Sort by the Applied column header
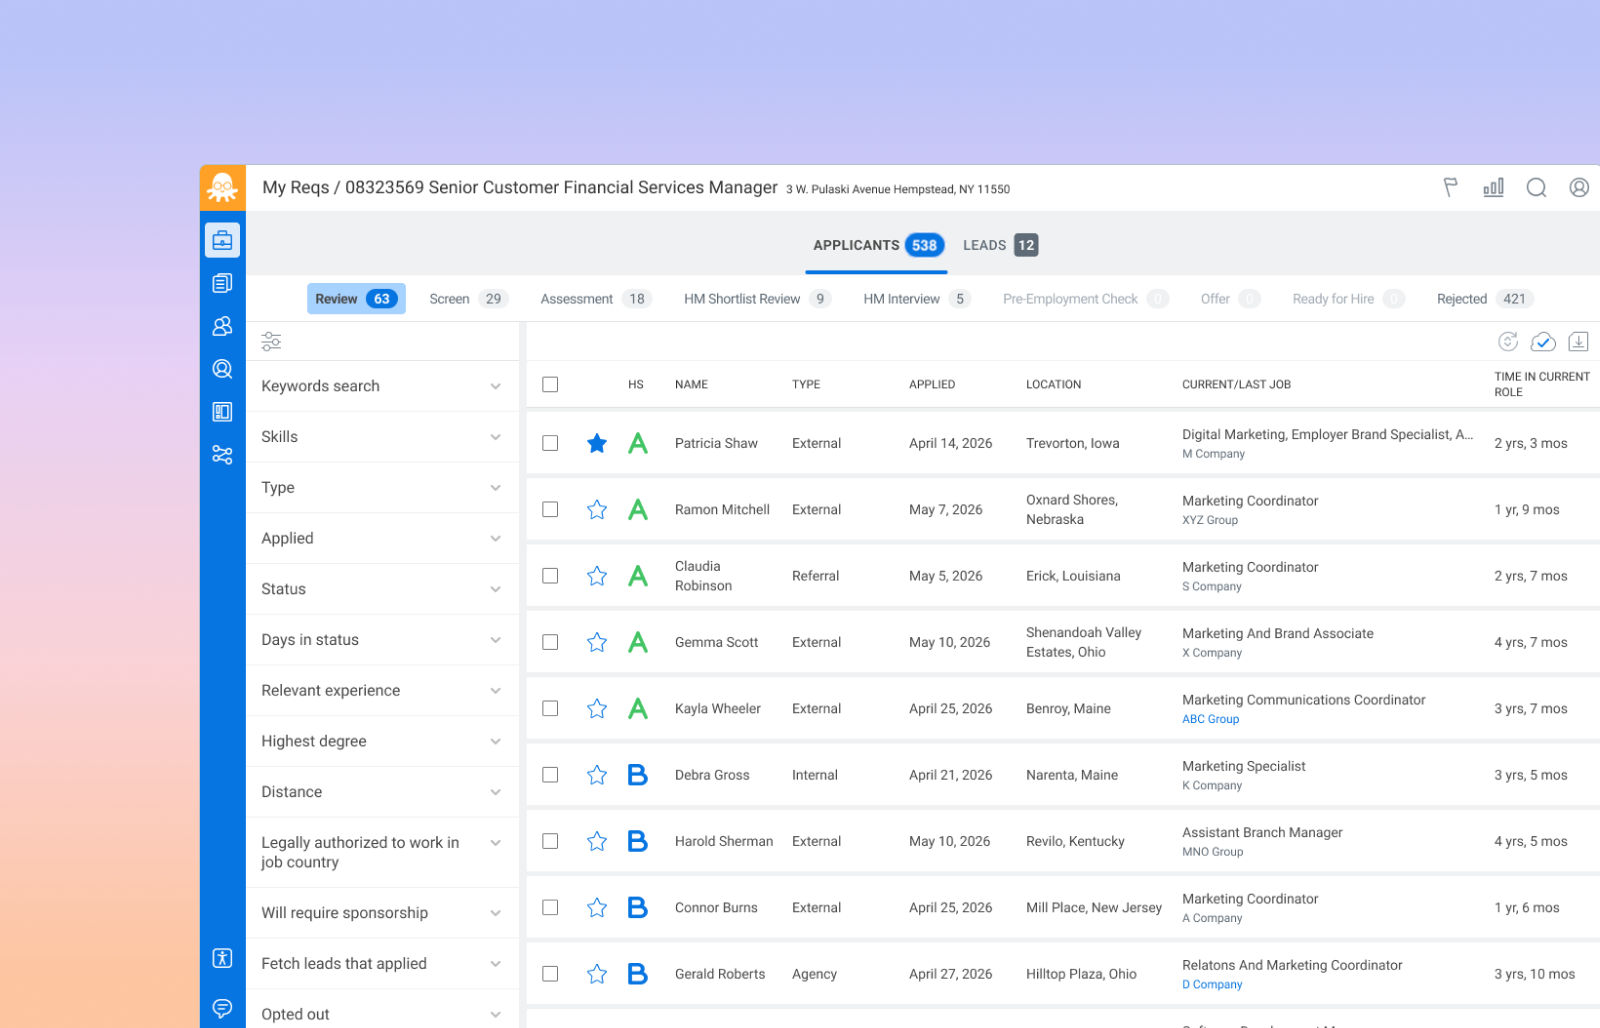1600x1028 pixels. tap(932, 384)
